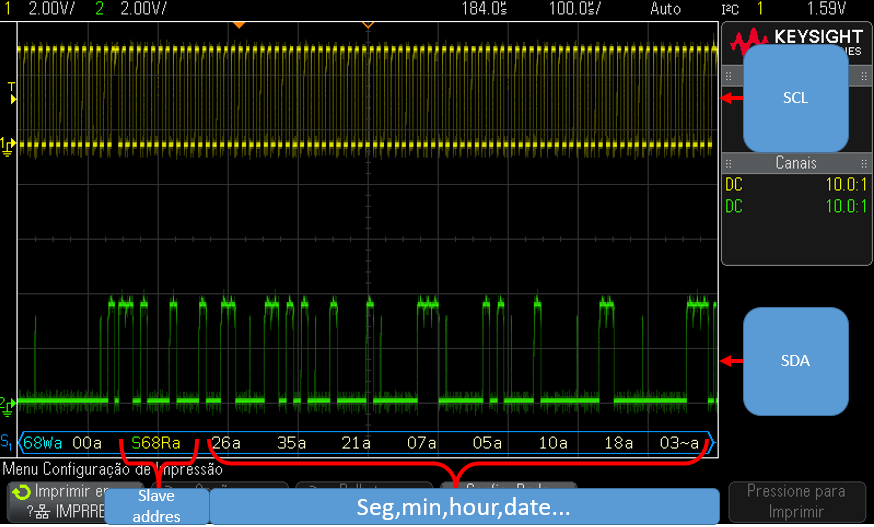
Task: Click the Canais panel right grip dots
Action: (863, 163)
